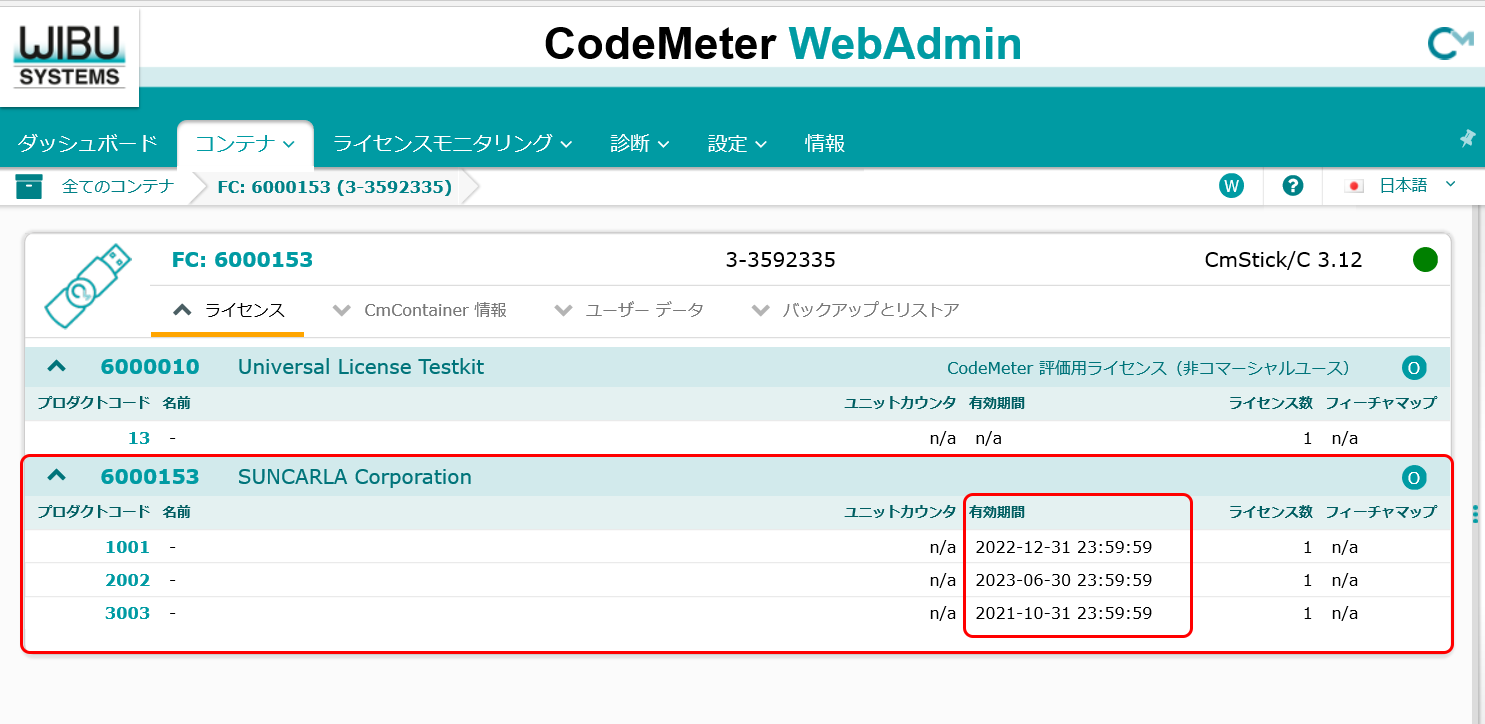Image resolution: width=1485 pixels, height=724 pixels.
Task: Click the archive box icon beside 全てのコンテナ
Action: (x=29, y=186)
